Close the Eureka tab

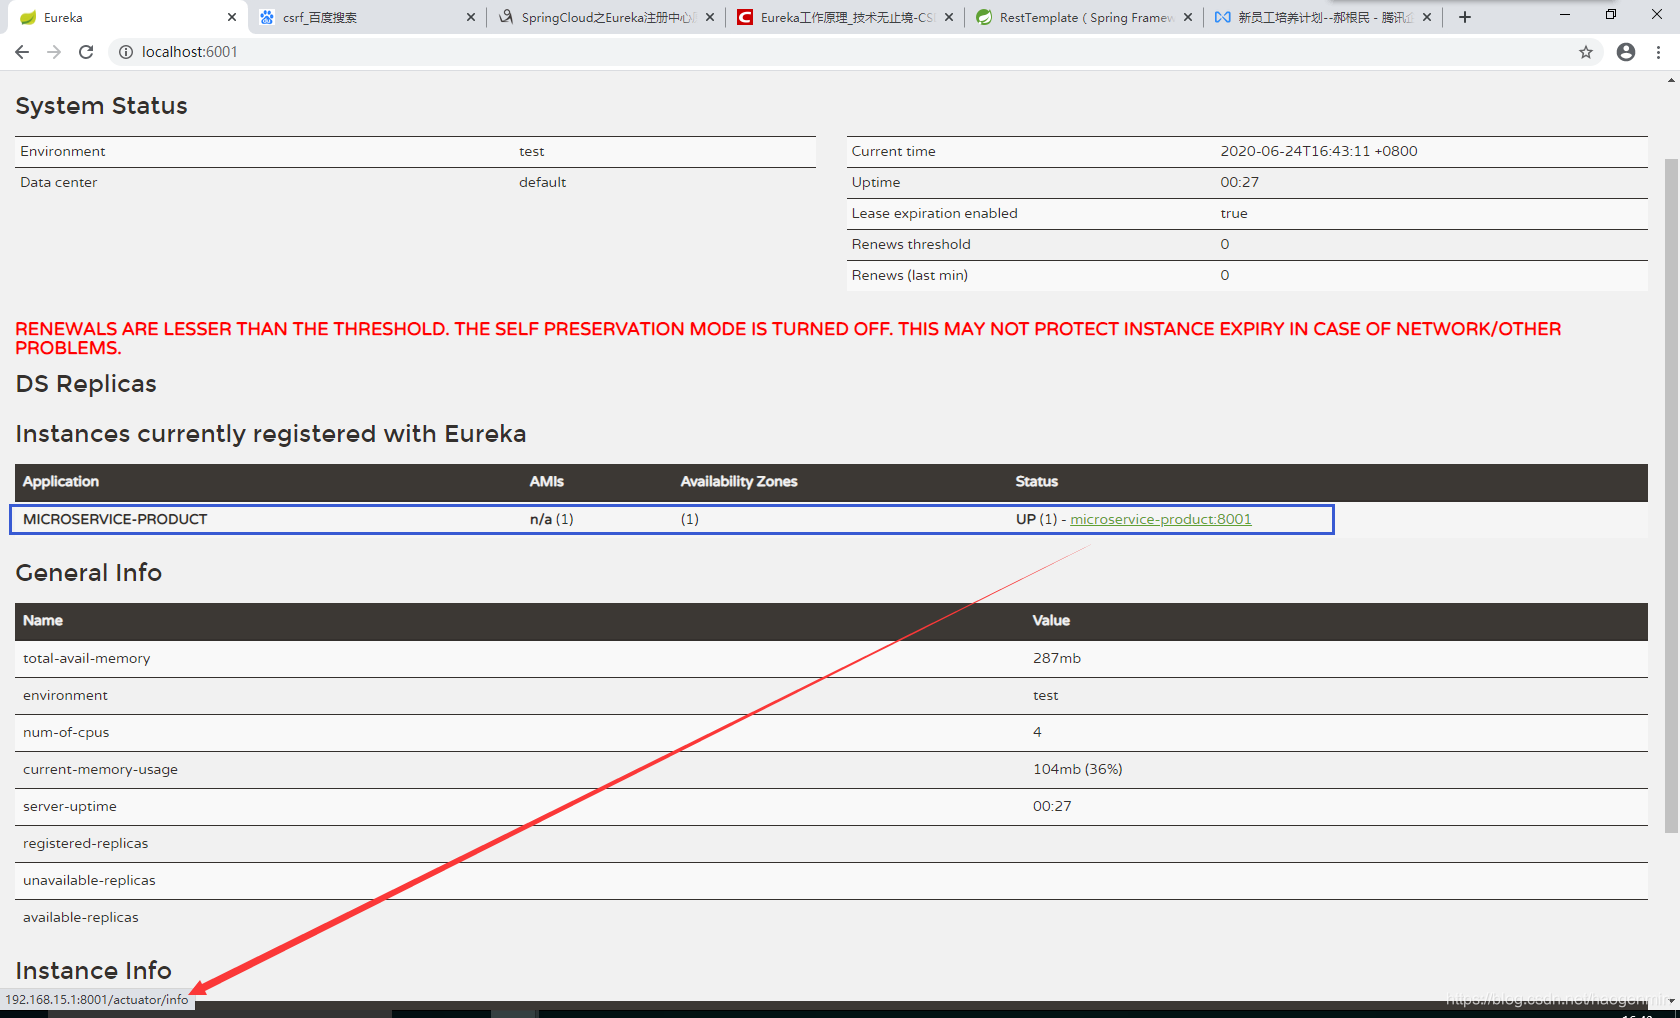232,17
